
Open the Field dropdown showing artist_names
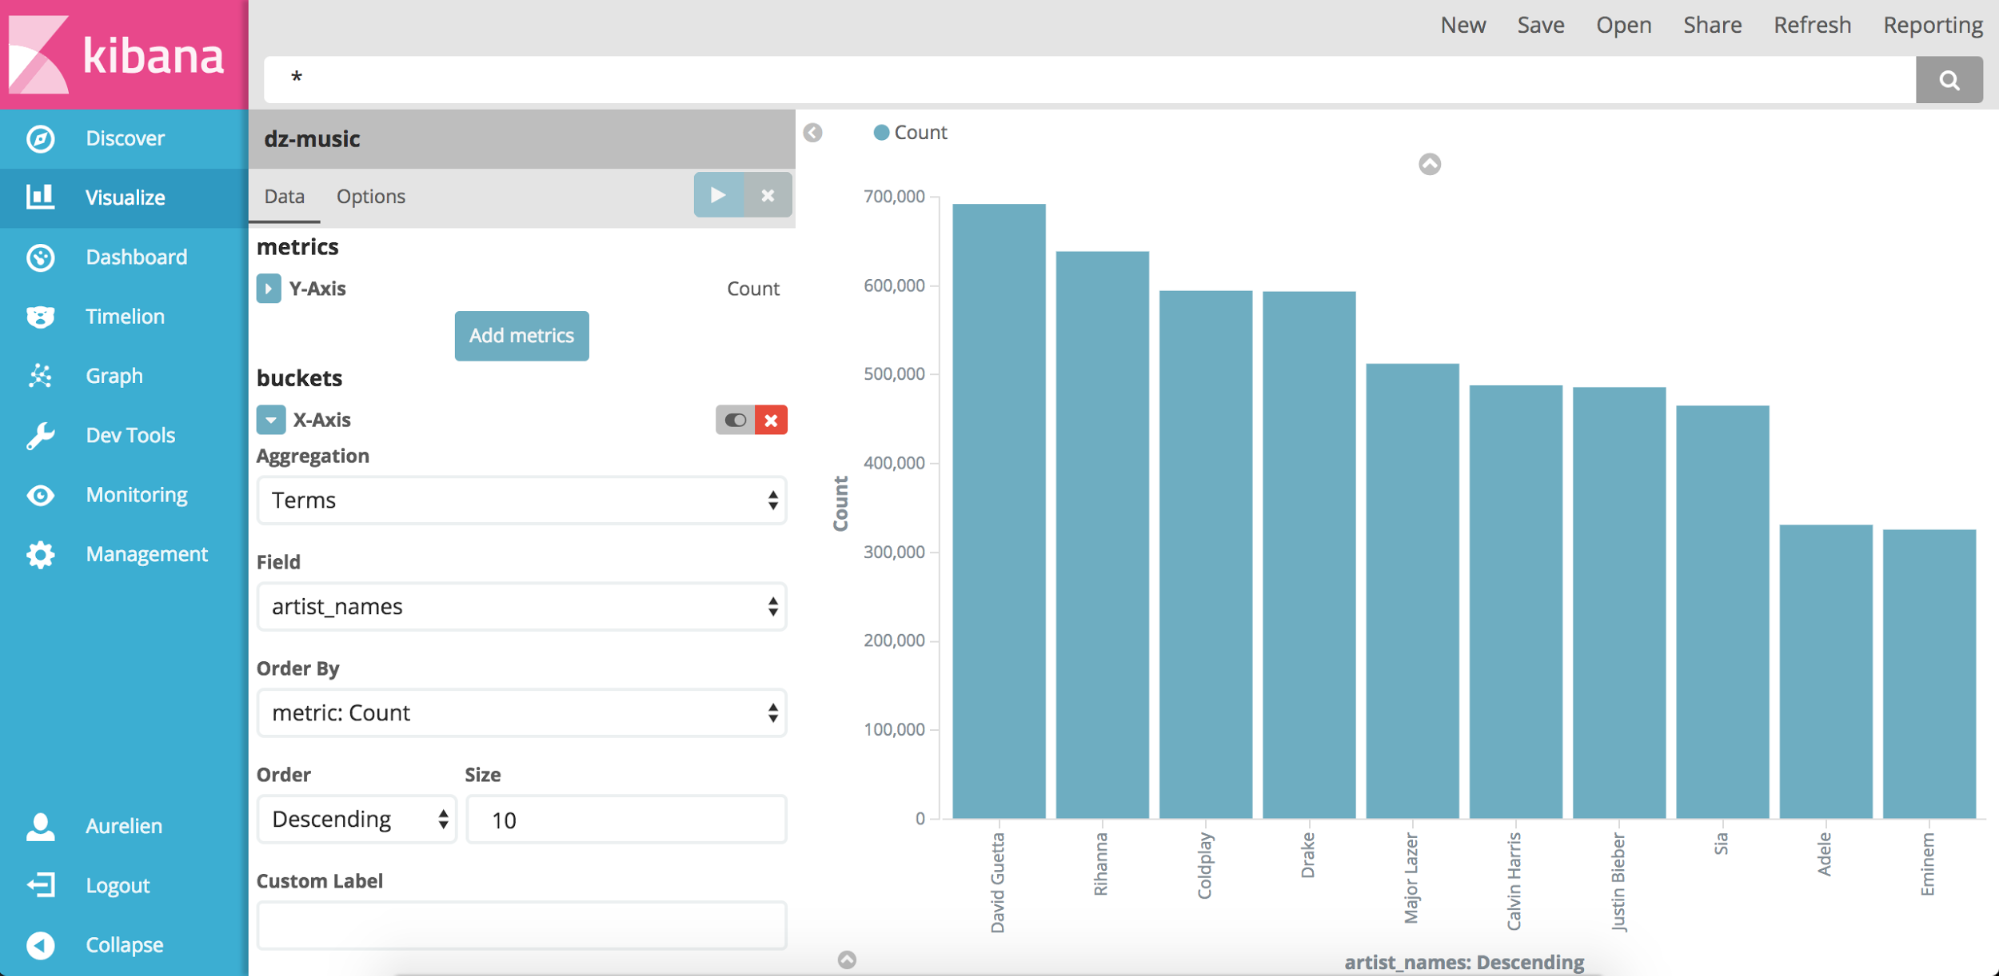coord(521,606)
